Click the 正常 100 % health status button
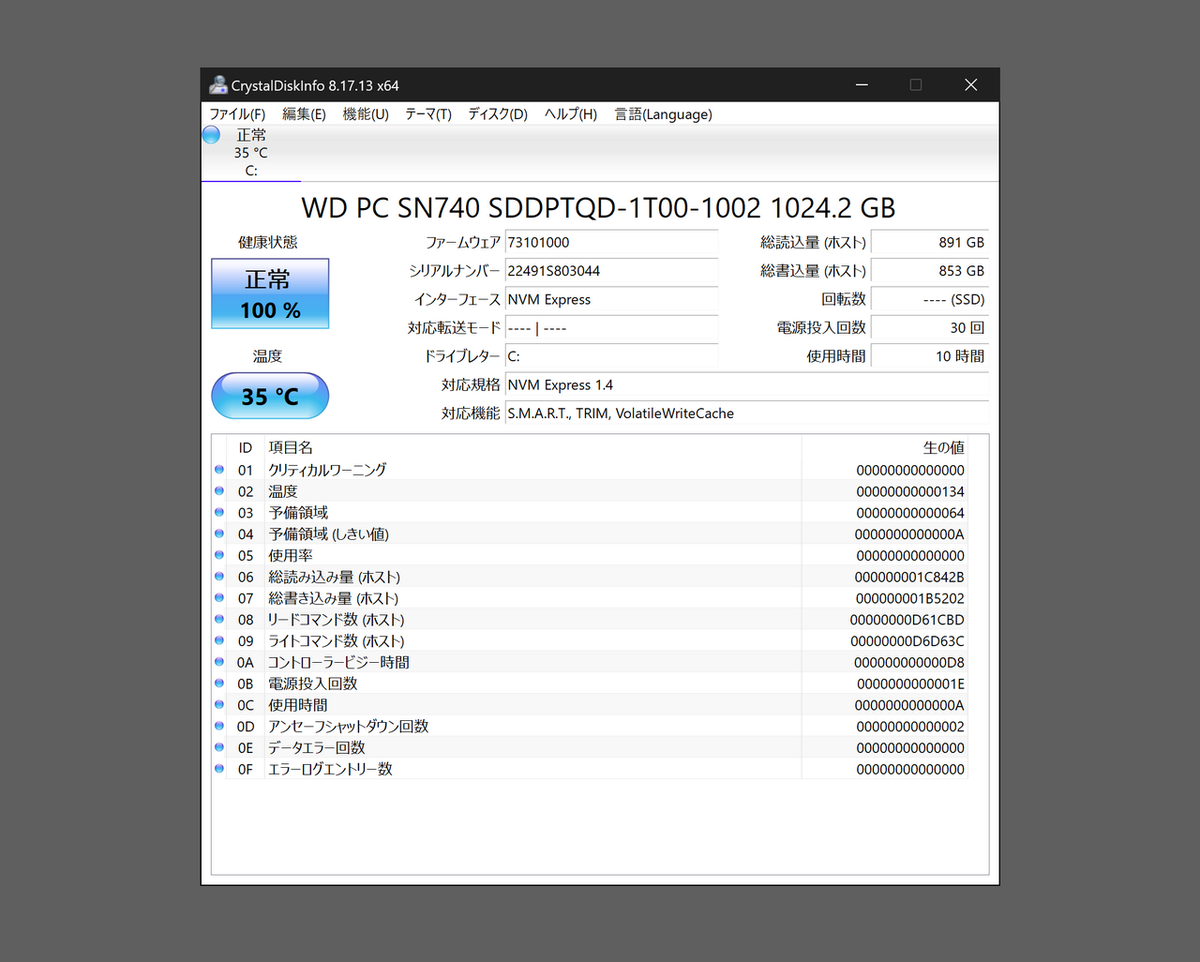Screen dimensions: 1200x962 [x=270, y=294]
